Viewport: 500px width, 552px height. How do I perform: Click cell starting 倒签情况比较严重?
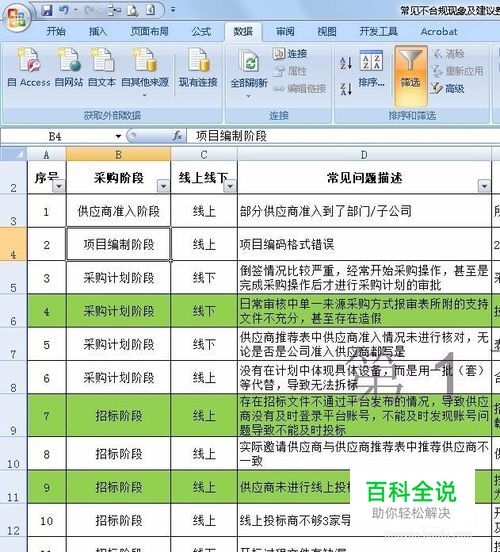364,278
